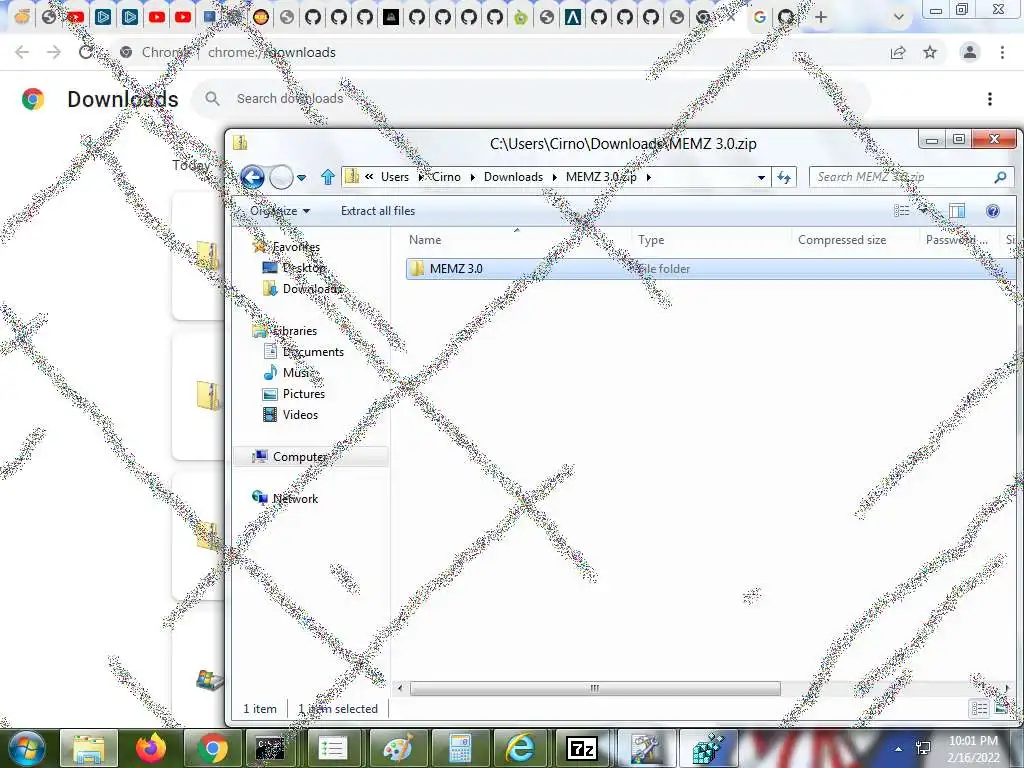Open Internet Explorer from the taskbar

520,748
